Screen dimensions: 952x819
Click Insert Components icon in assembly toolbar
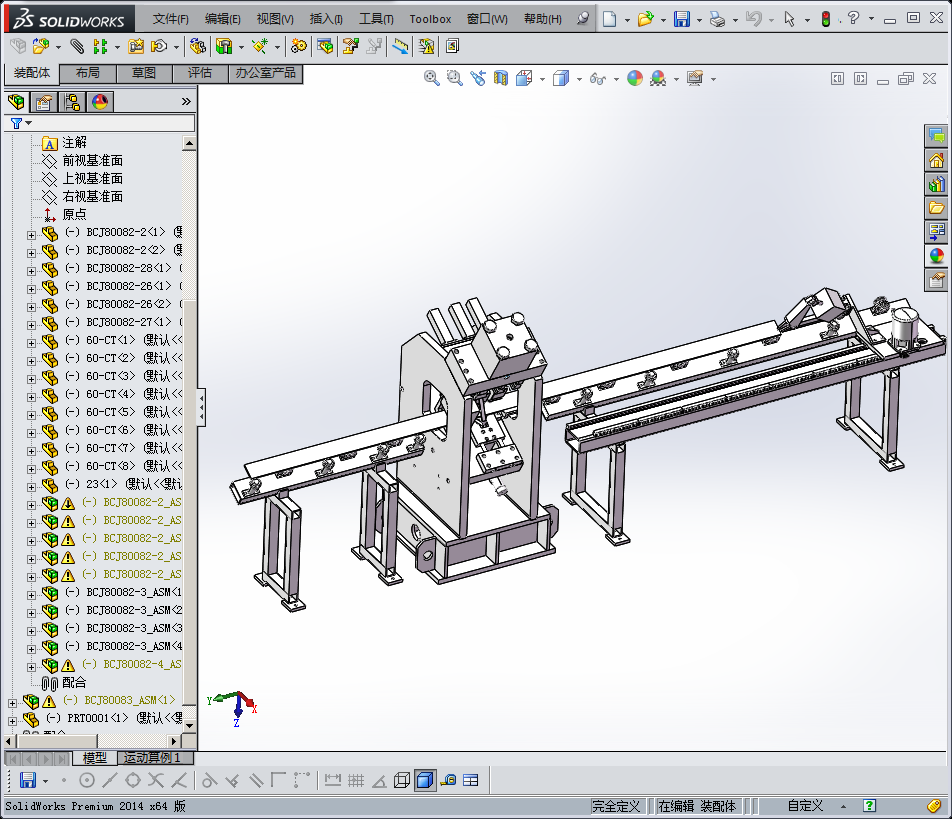pyautogui.click(x=41, y=46)
